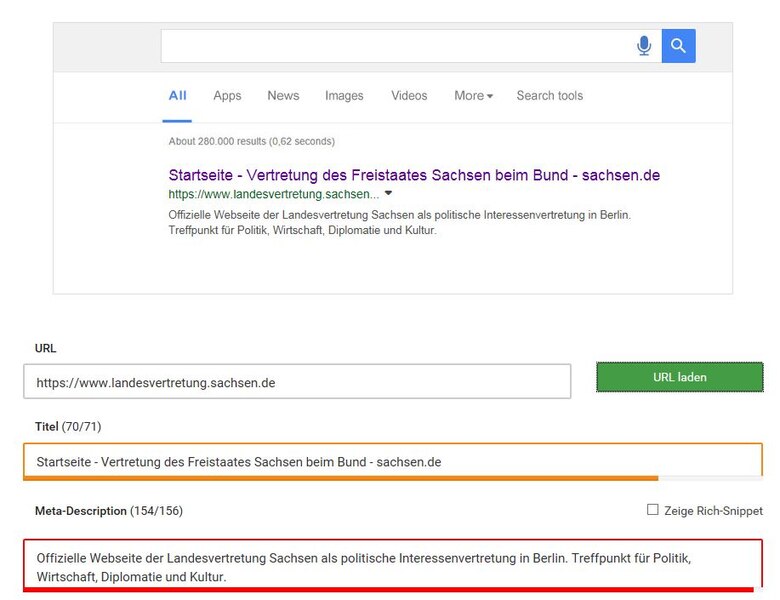This screenshot has width=780, height=600.
Task: Open the Startseite Vertretung des Freistaates Sachsen result
Action: (414, 175)
